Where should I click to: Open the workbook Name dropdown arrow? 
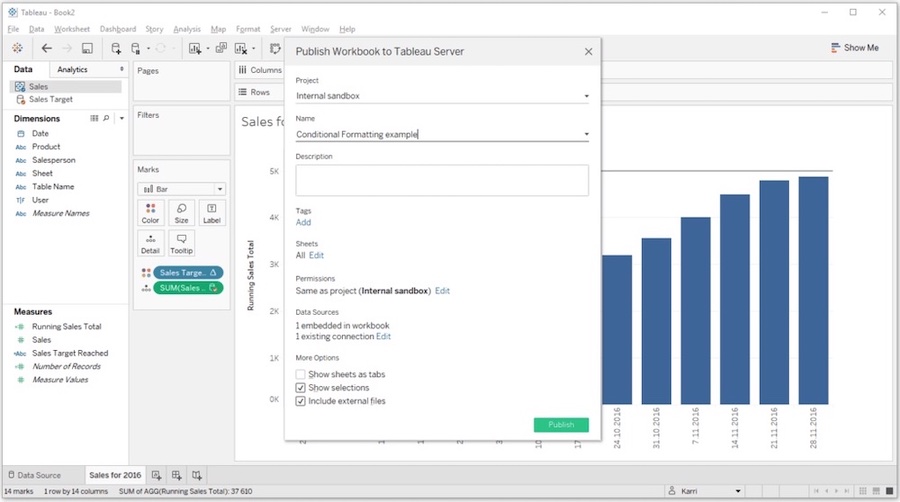(586, 134)
